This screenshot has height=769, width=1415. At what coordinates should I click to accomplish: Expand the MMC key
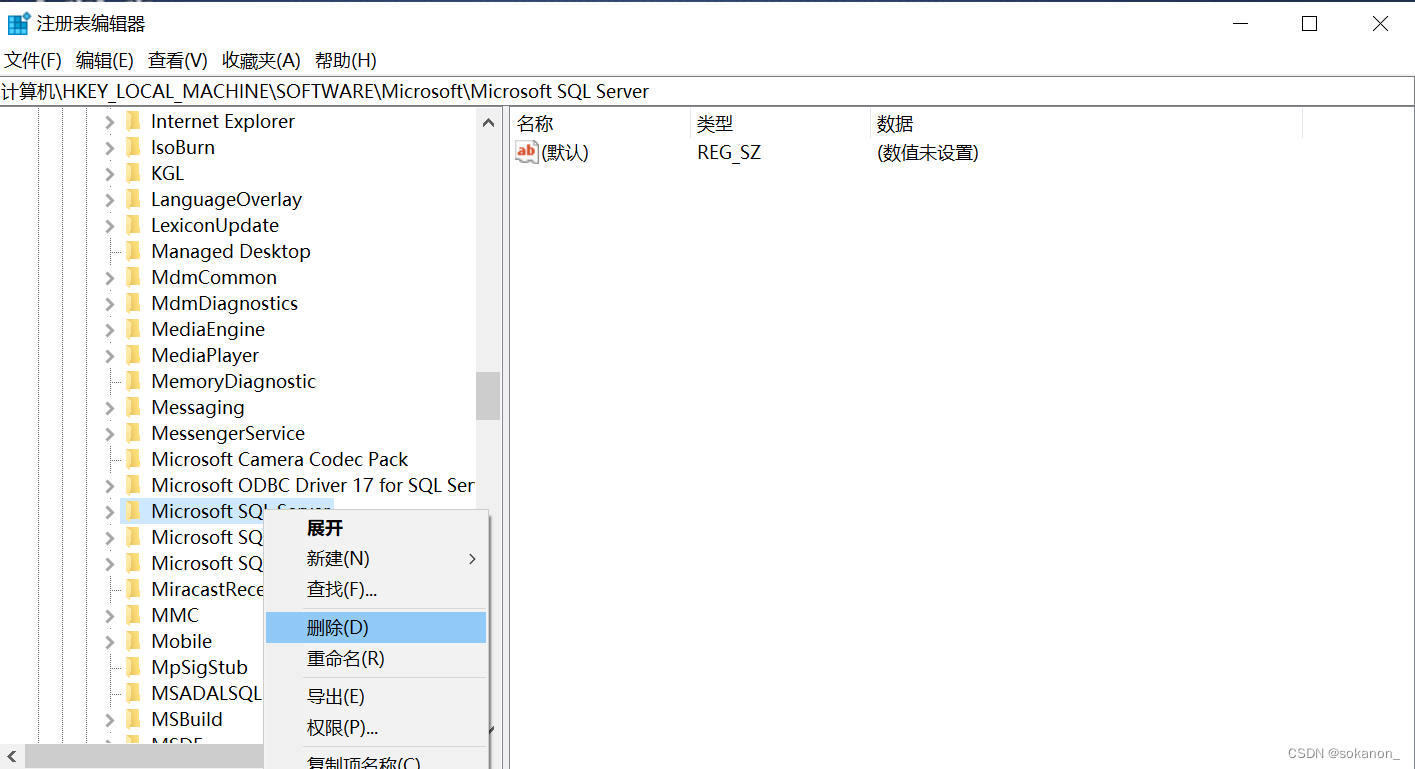(x=110, y=616)
